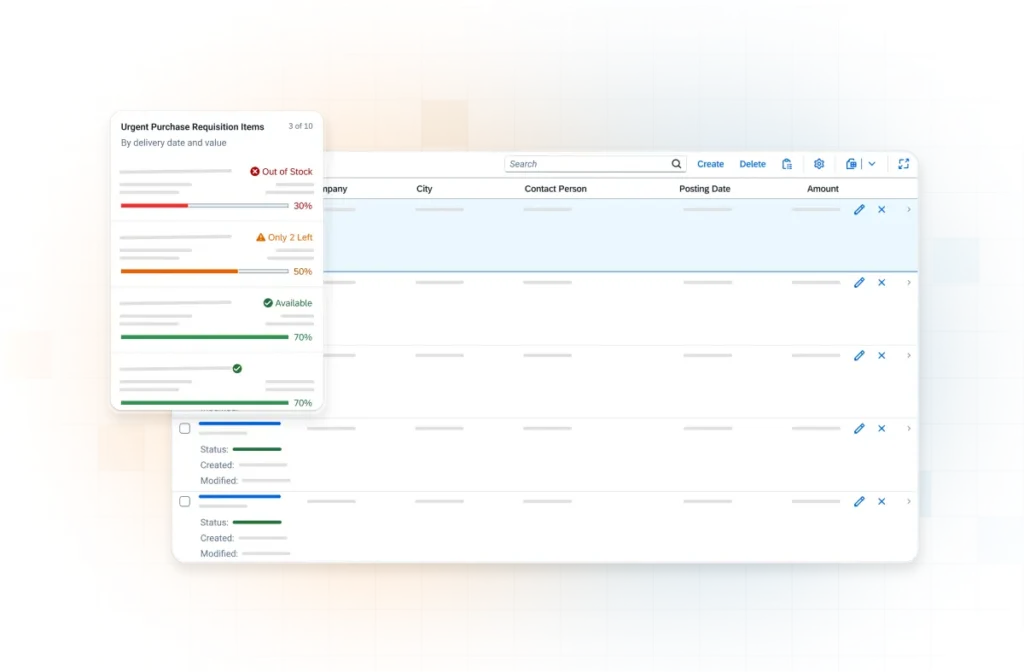Image resolution: width=1024 pixels, height=672 pixels.
Task: Open the export options dropdown arrow
Action: 872,164
